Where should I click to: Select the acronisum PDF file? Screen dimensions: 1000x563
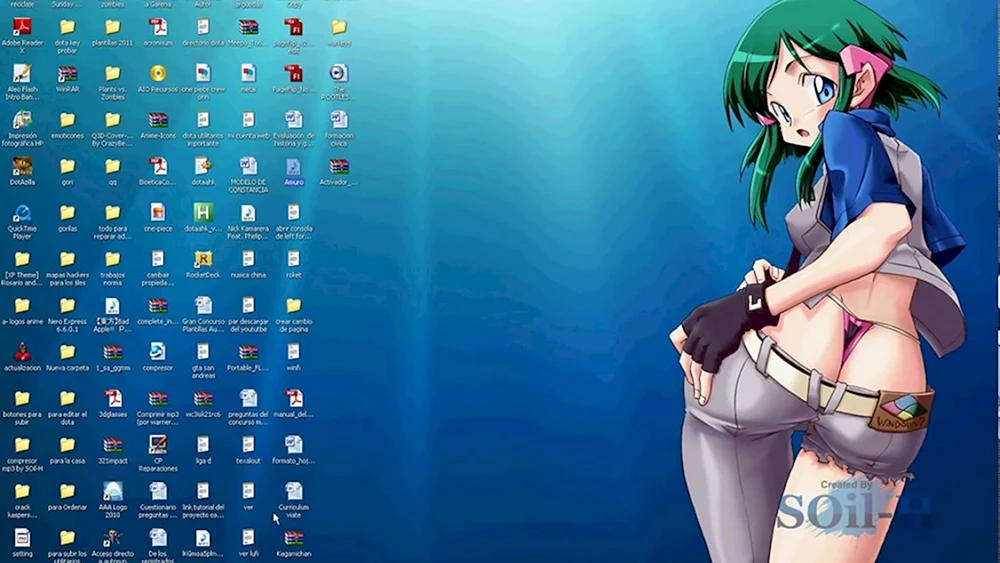coord(158,27)
